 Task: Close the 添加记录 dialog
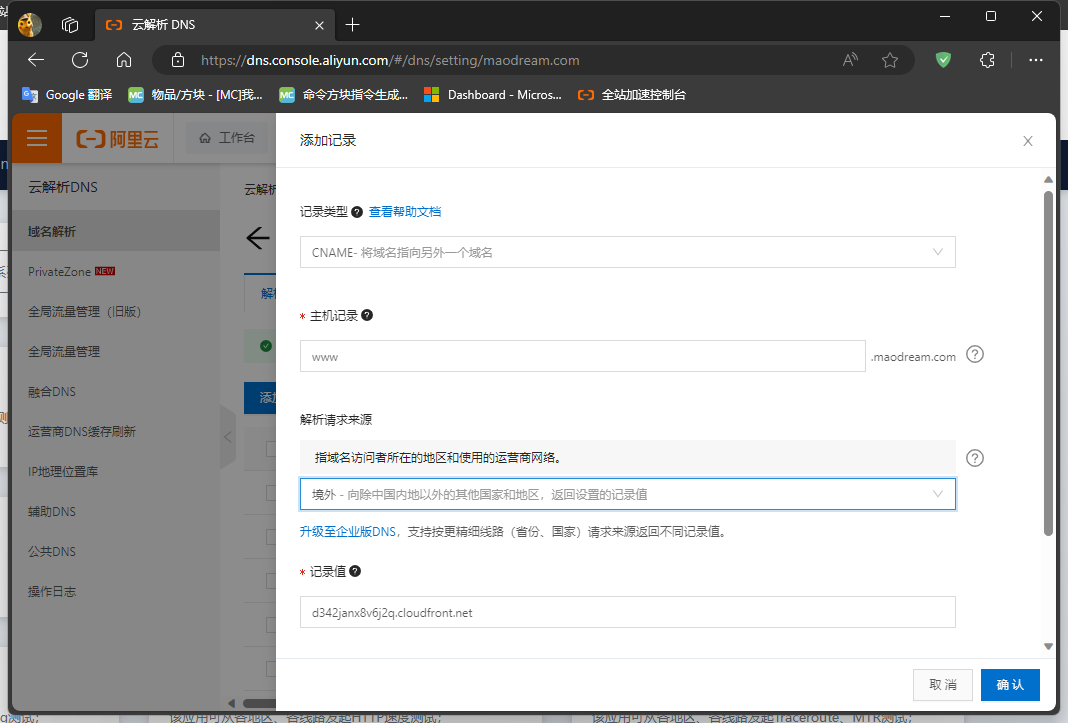click(1028, 141)
